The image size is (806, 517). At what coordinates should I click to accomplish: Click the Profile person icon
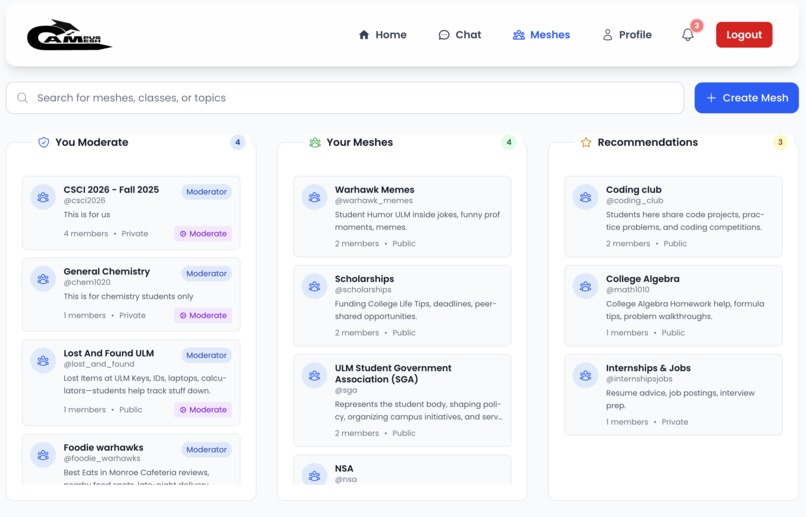pyautogui.click(x=608, y=34)
